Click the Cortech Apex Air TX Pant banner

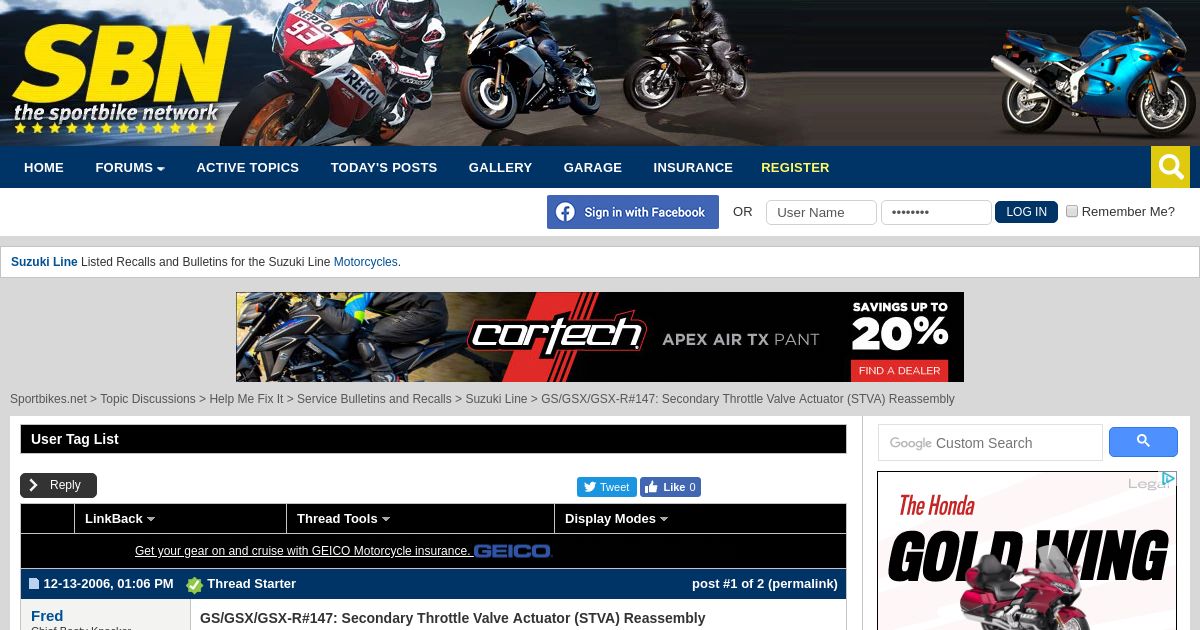click(600, 337)
